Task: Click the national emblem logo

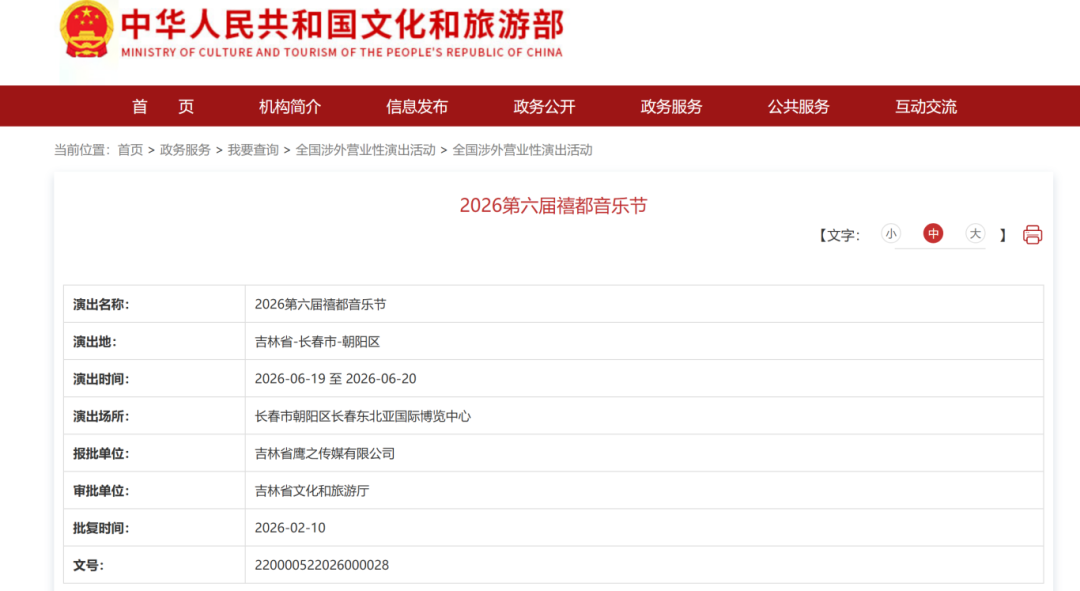Action: 87,29
